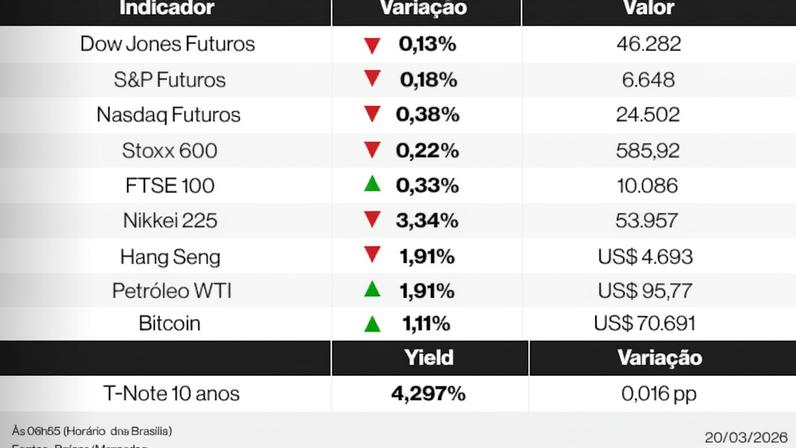Click the green up arrow for Bitcoin
This screenshot has height=448, width=796.
(372, 324)
